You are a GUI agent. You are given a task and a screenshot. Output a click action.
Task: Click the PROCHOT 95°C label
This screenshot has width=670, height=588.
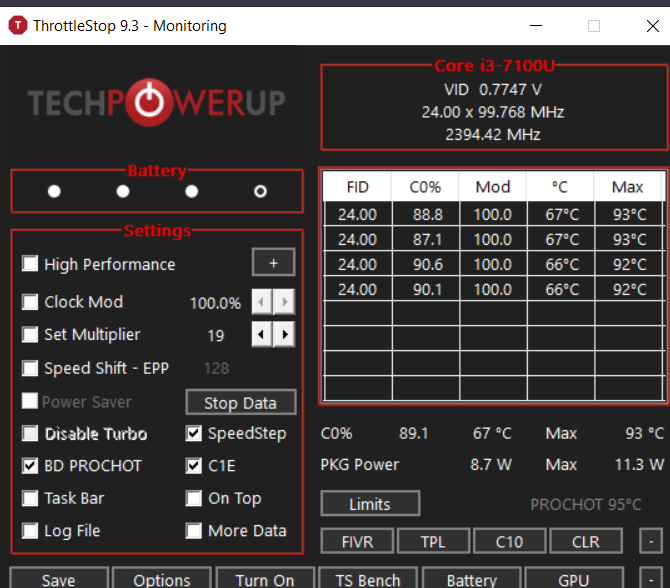pyautogui.click(x=586, y=504)
